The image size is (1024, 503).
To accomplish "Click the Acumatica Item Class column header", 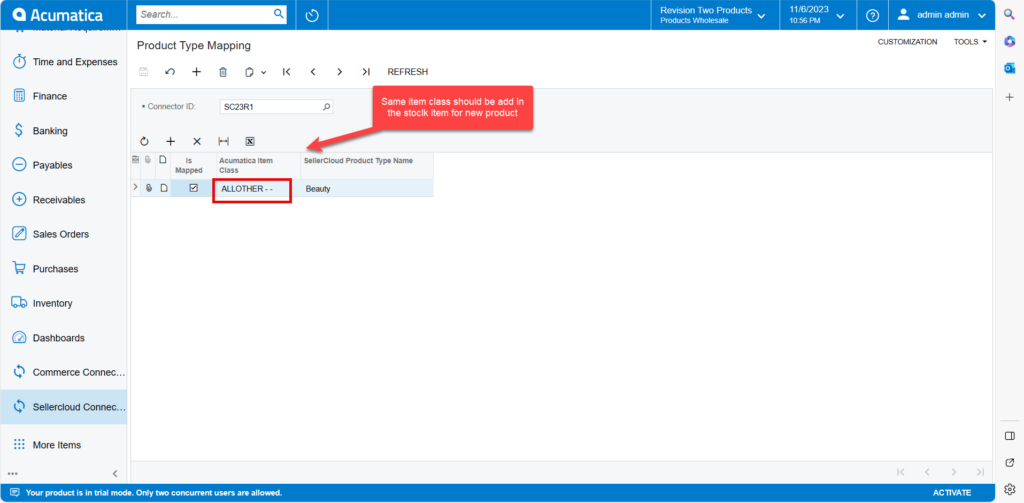I will coord(259,166).
